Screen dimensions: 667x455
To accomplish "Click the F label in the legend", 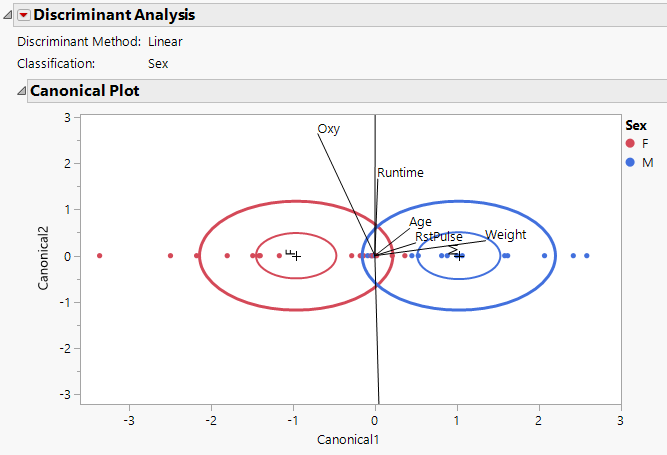I will (x=646, y=144).
